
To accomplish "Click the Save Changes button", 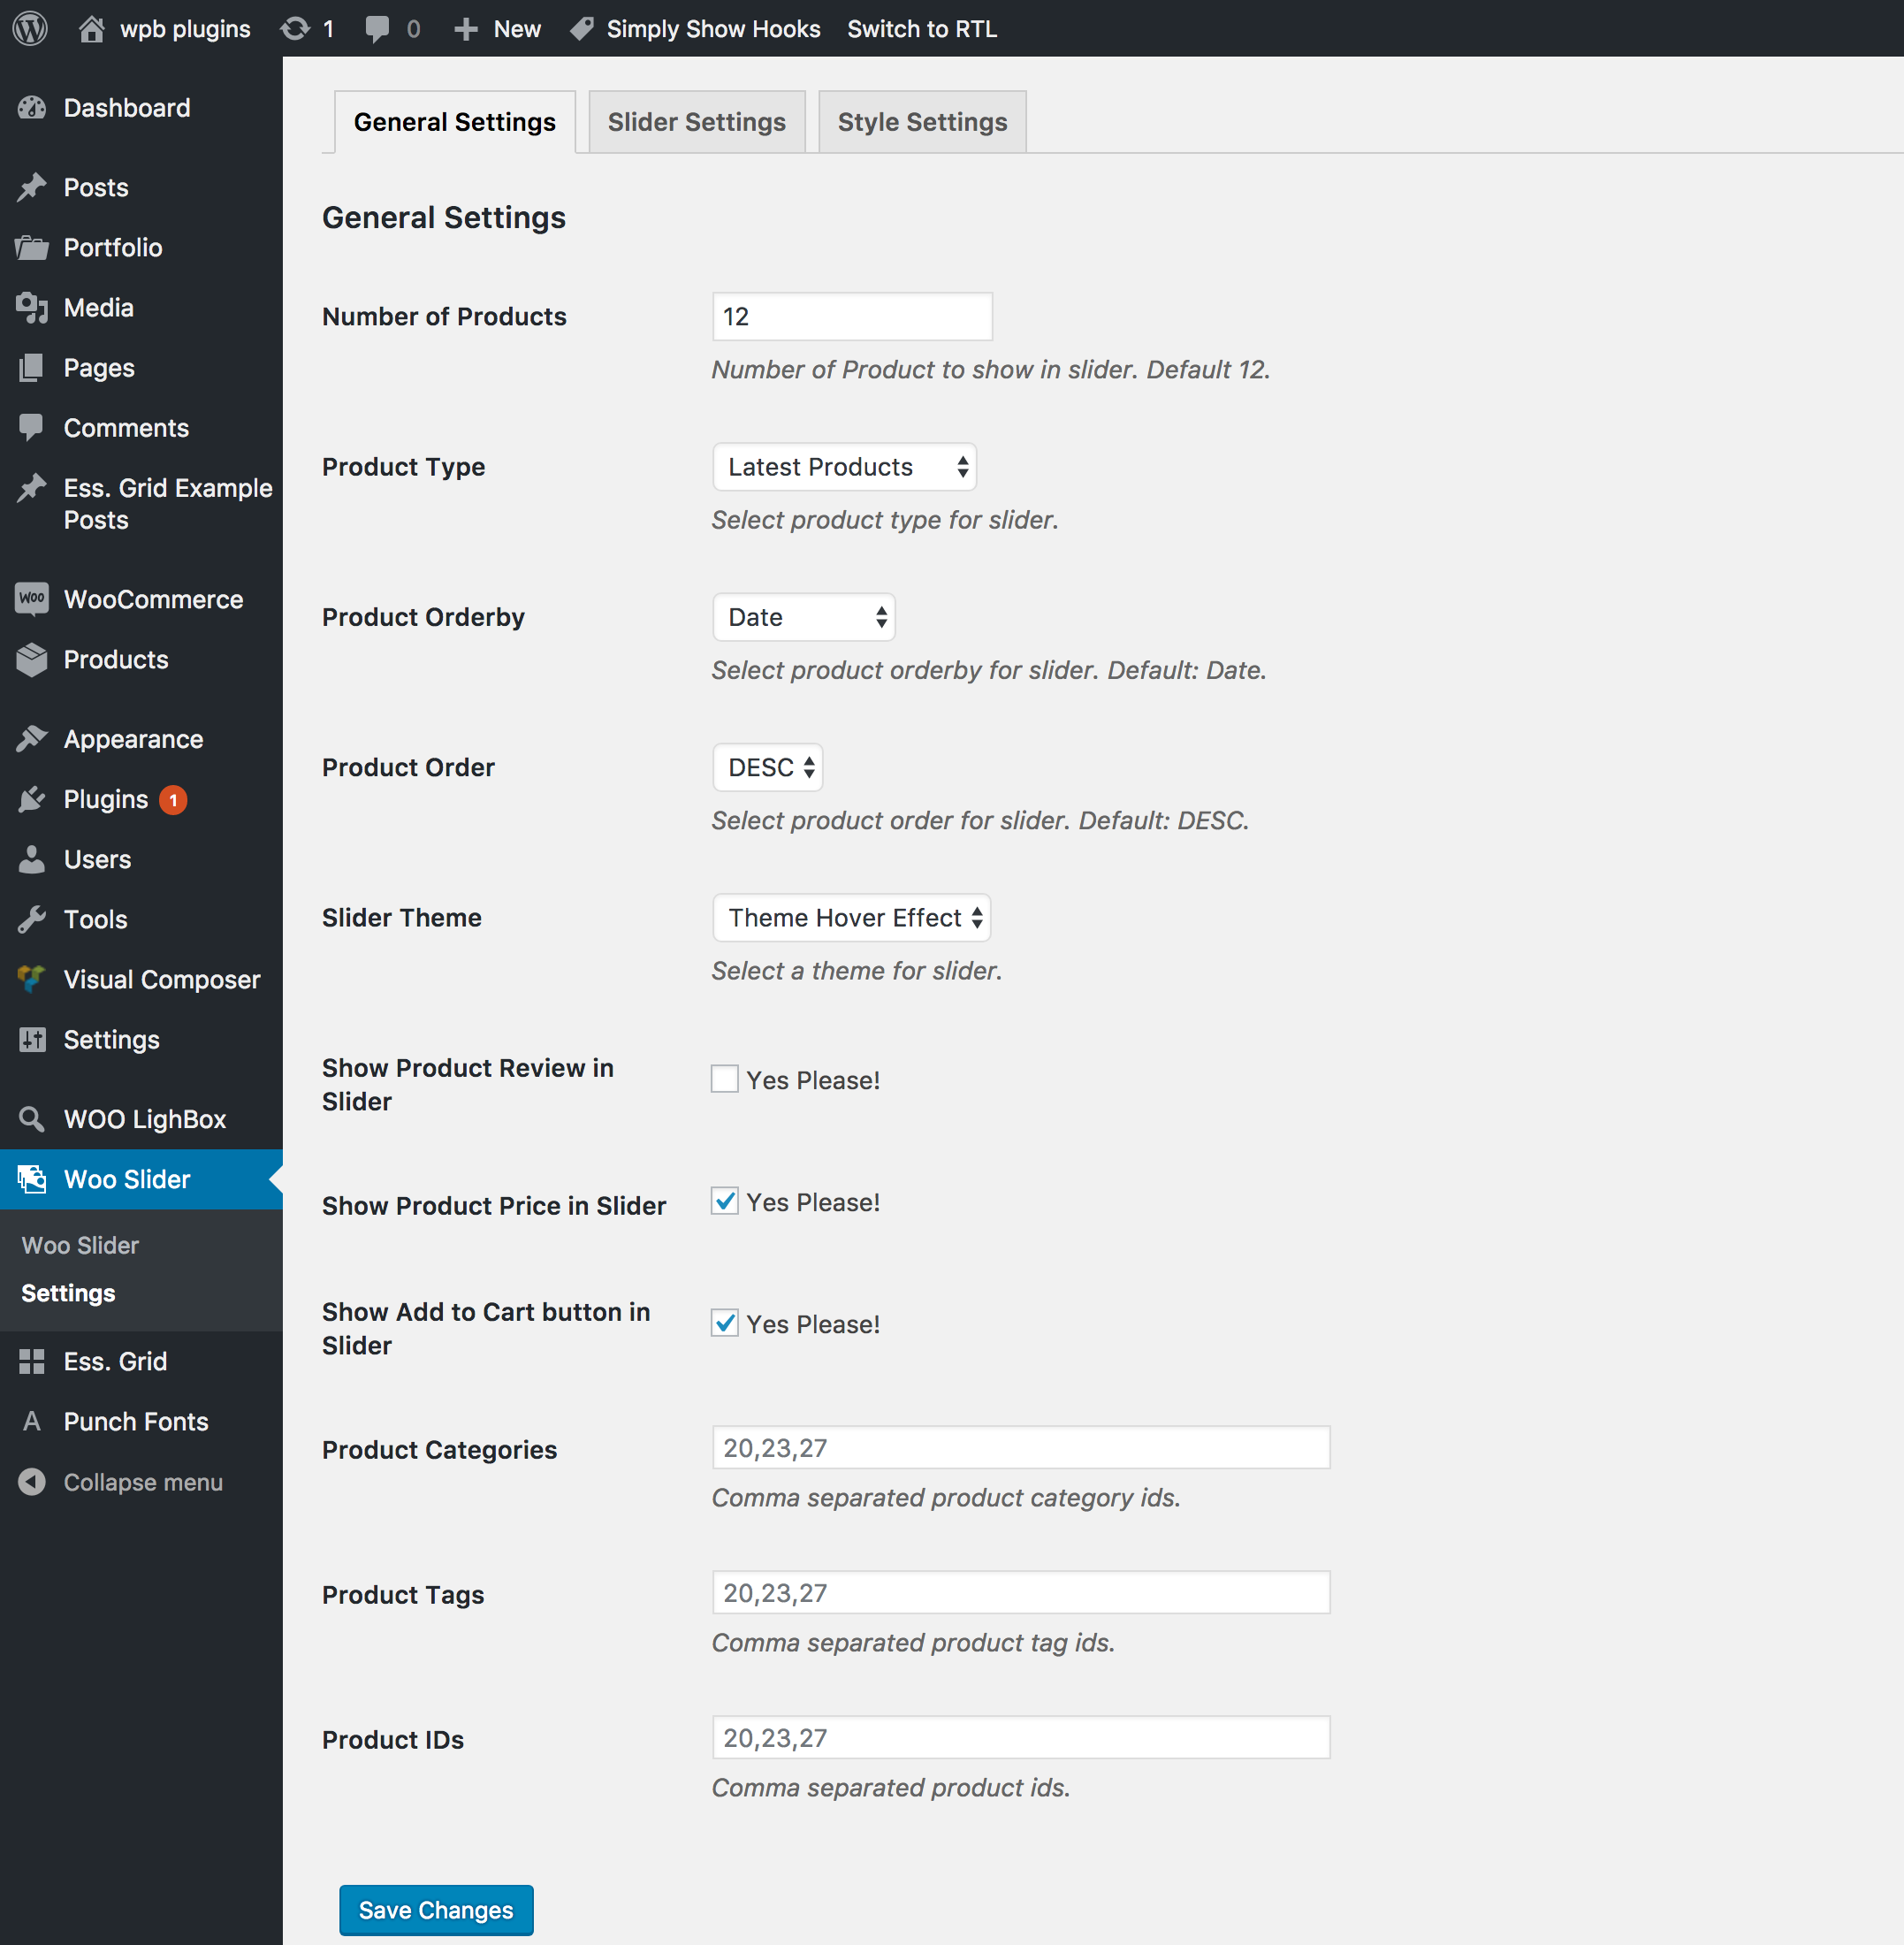I will (436, 1911).
